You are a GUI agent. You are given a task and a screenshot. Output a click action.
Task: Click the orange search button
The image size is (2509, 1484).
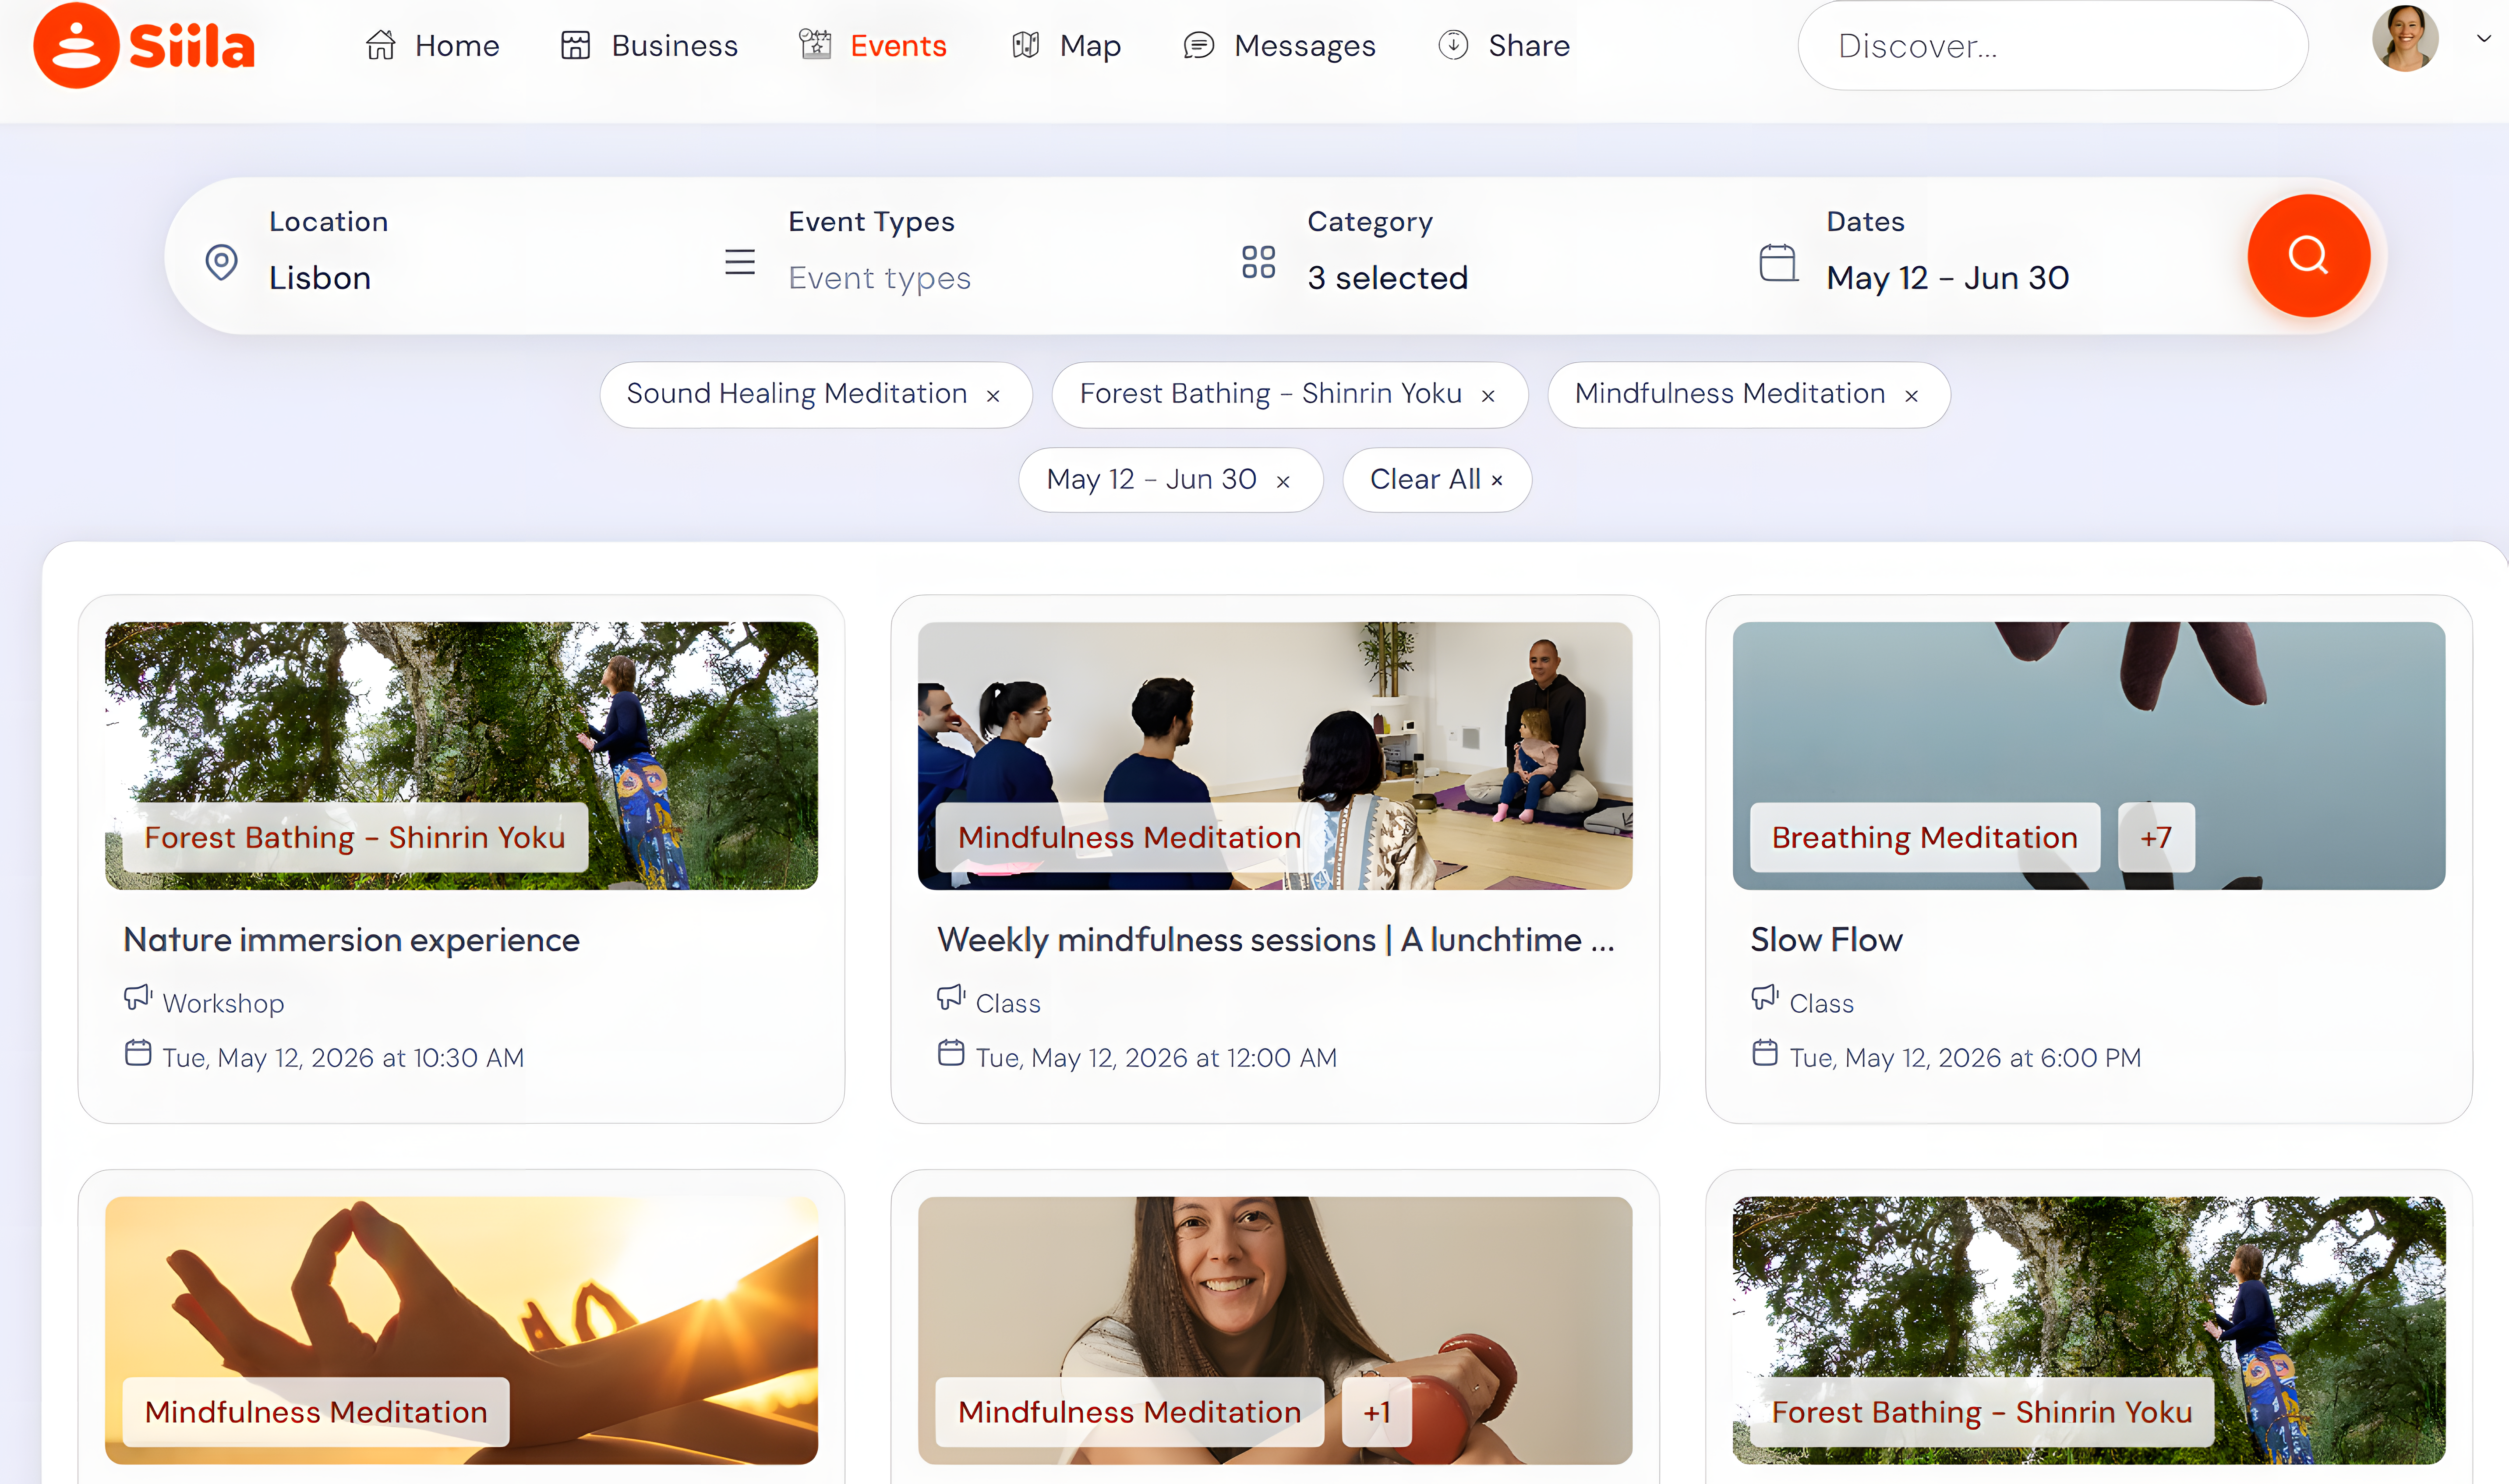[2308, 256]
